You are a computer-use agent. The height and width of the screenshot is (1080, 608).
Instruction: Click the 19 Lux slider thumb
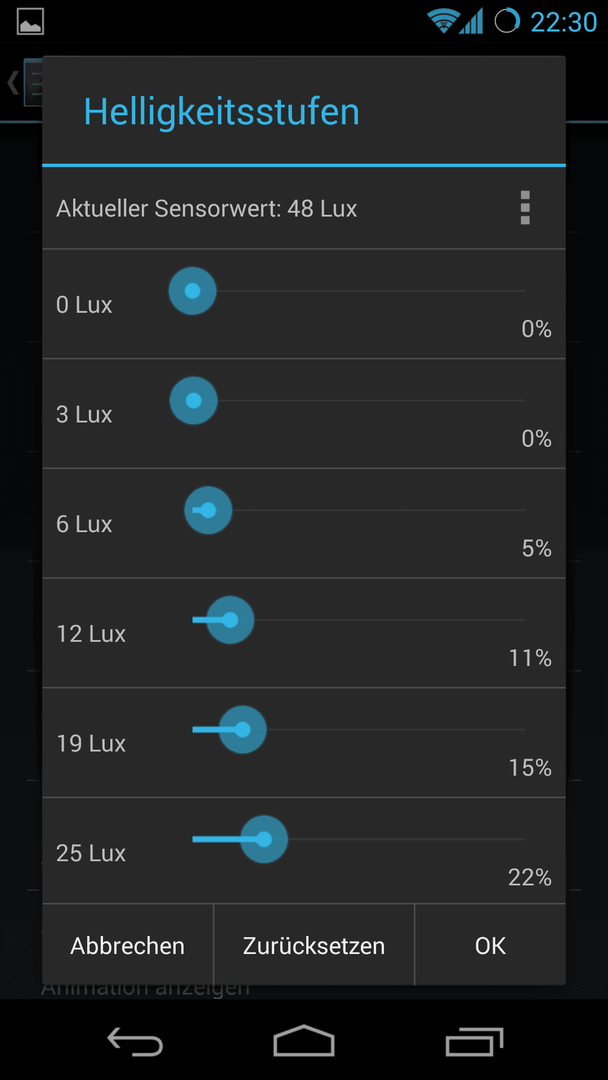tap(242, 729)
